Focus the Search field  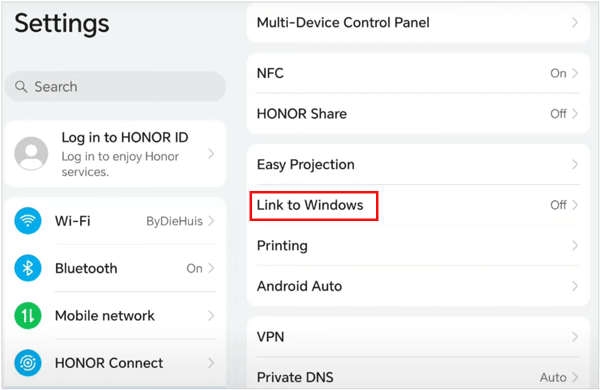(116, 87)
